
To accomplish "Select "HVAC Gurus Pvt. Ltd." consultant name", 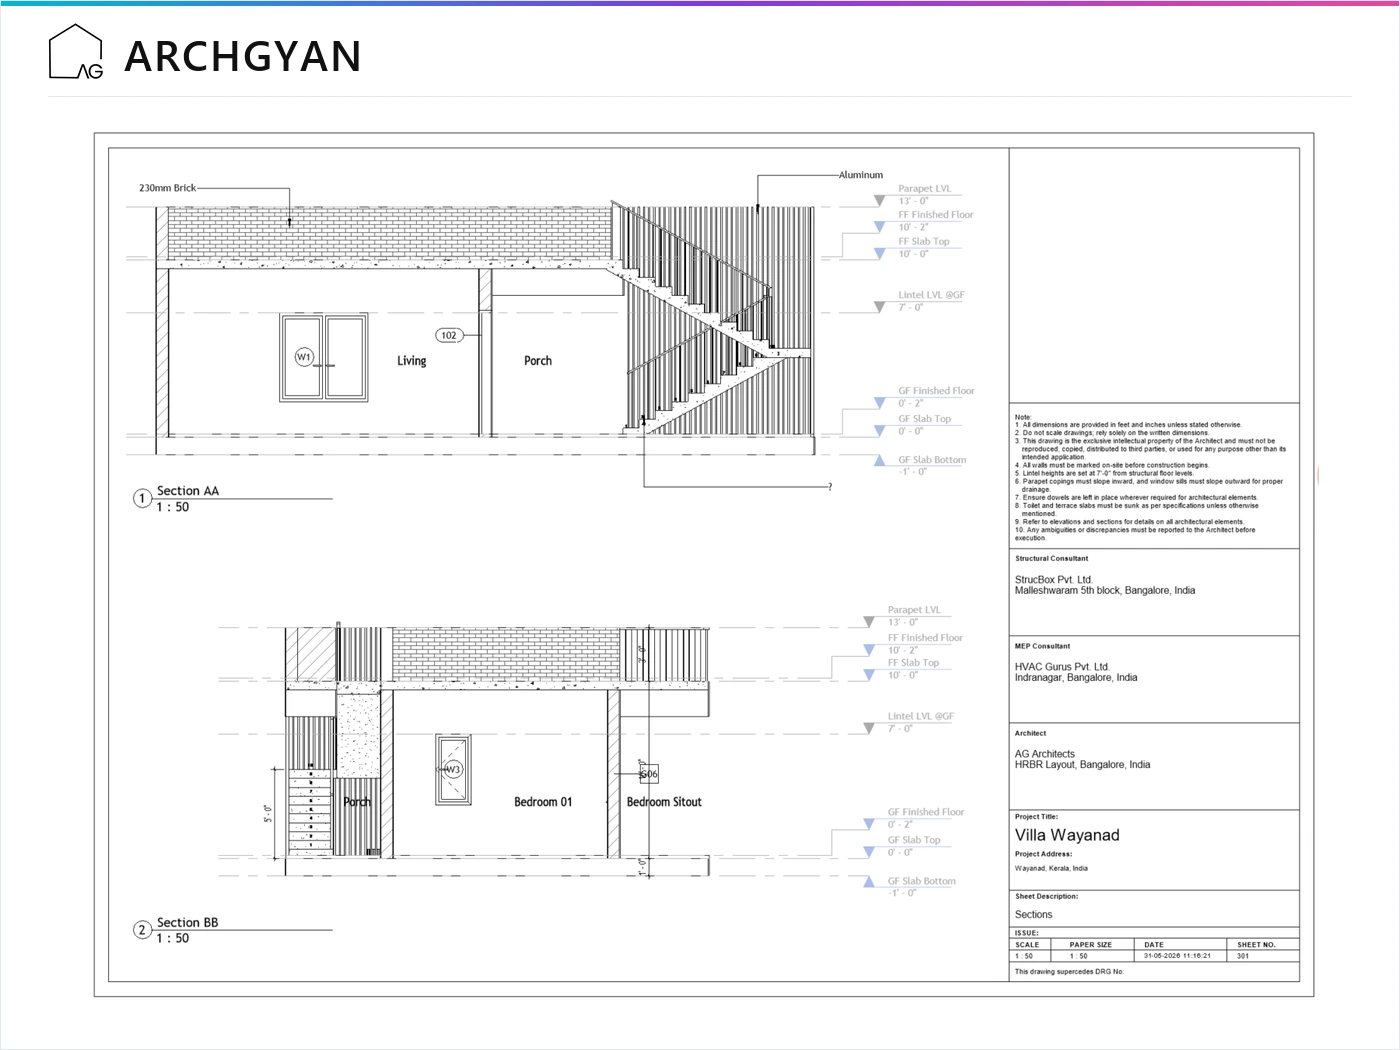I will tap(1062, 667).
